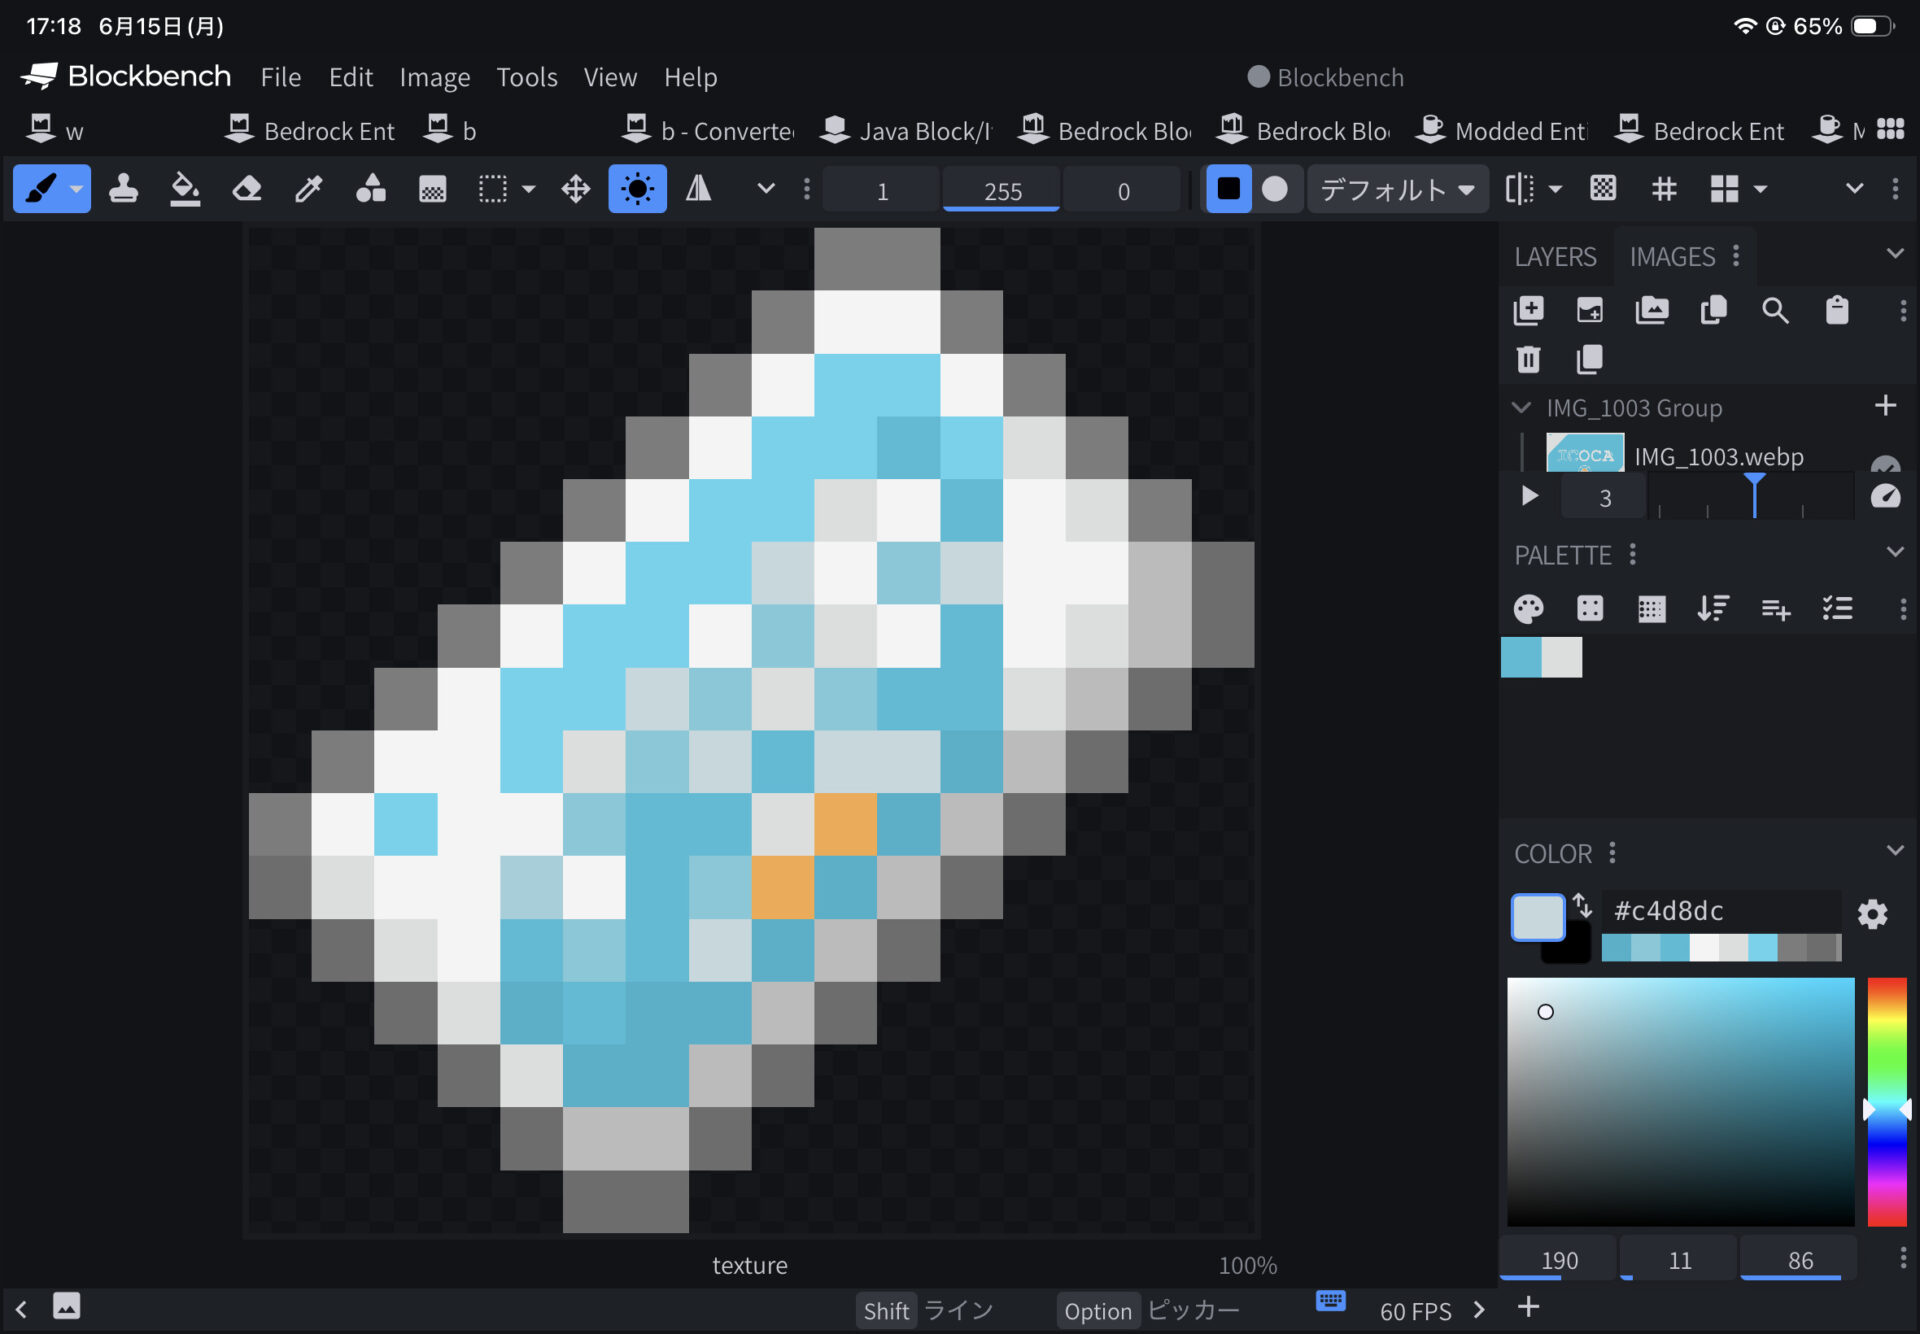The image size is (1920, 1334).
Task: Open the Tools menu
Action: (527, 77)
